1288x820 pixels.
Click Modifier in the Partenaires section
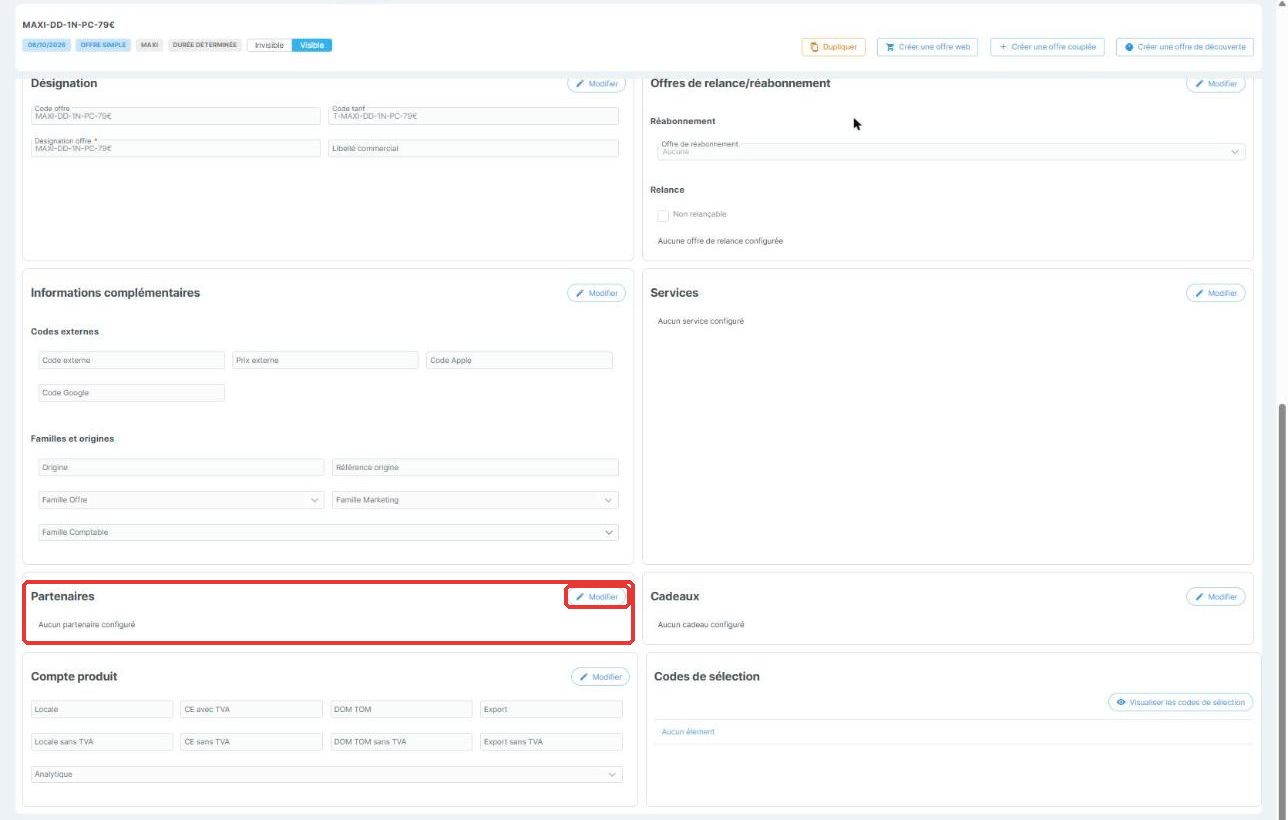pyautogui.click(x=597, y=597)
